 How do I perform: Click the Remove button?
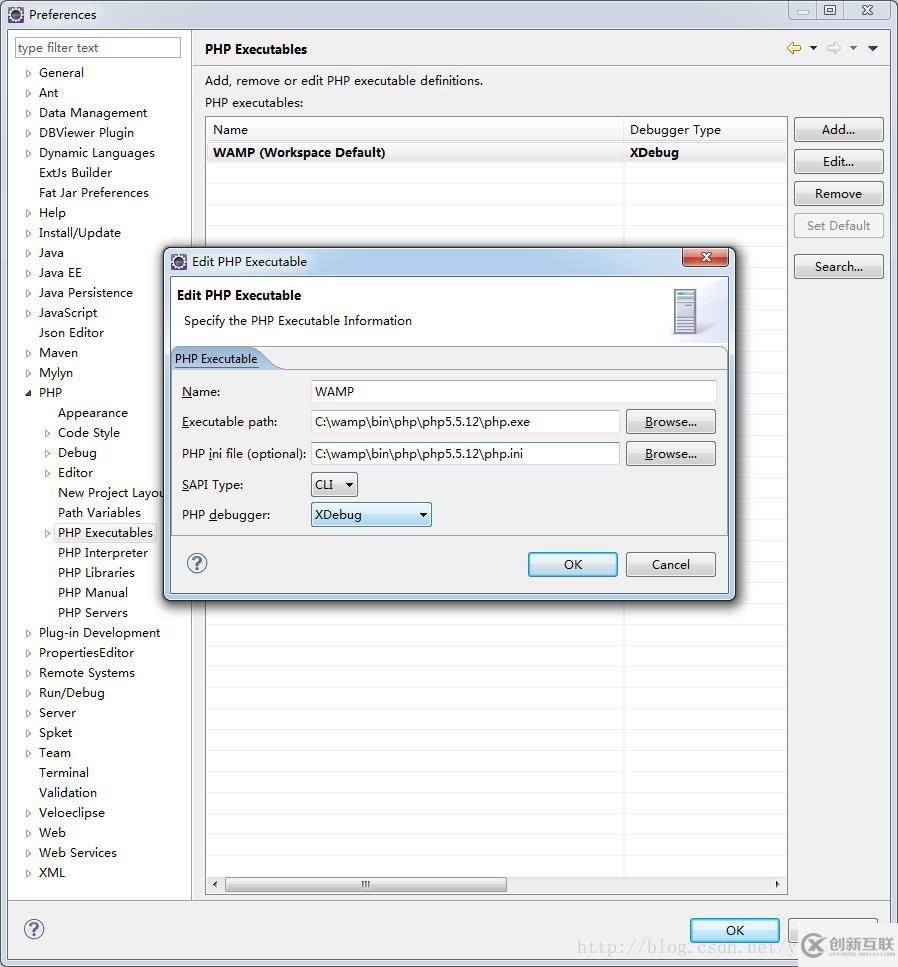coord(838,194)
